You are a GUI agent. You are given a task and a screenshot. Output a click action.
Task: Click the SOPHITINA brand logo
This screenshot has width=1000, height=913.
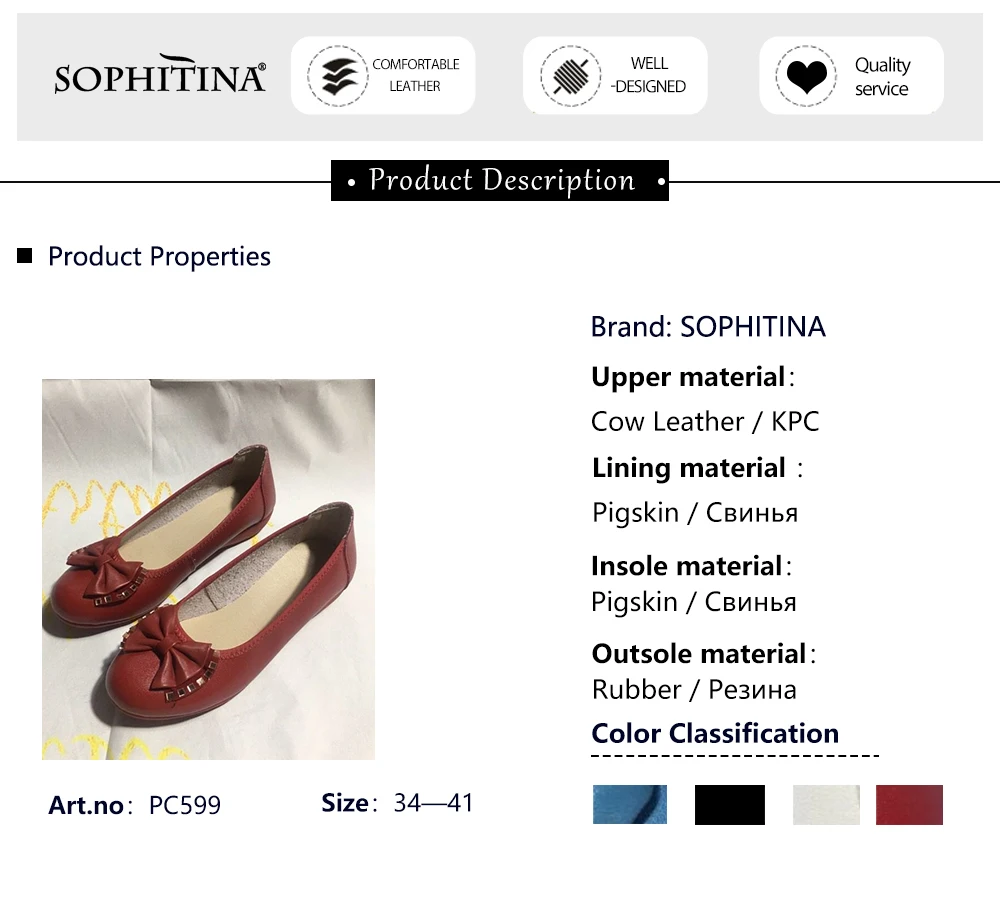point(160,76)
